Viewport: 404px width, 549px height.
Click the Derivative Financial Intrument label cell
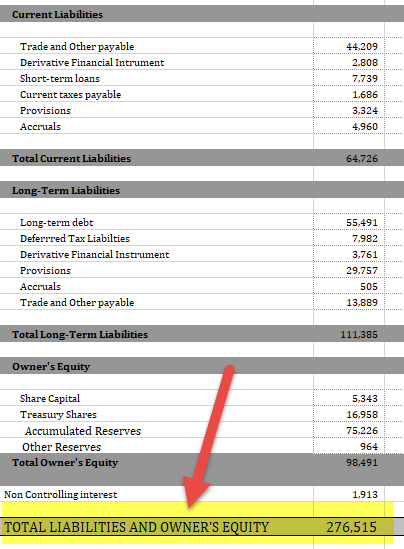[157, 62]
